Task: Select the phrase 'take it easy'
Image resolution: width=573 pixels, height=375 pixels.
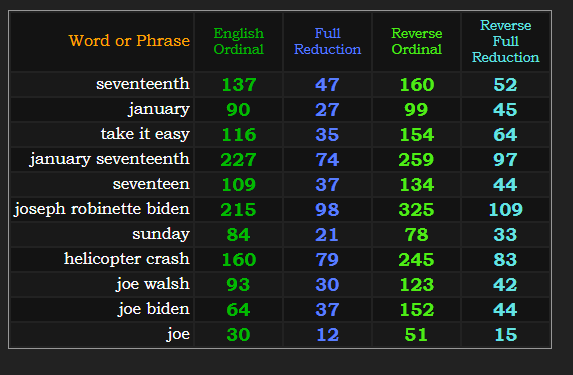Action: click(x=145, y=134)
